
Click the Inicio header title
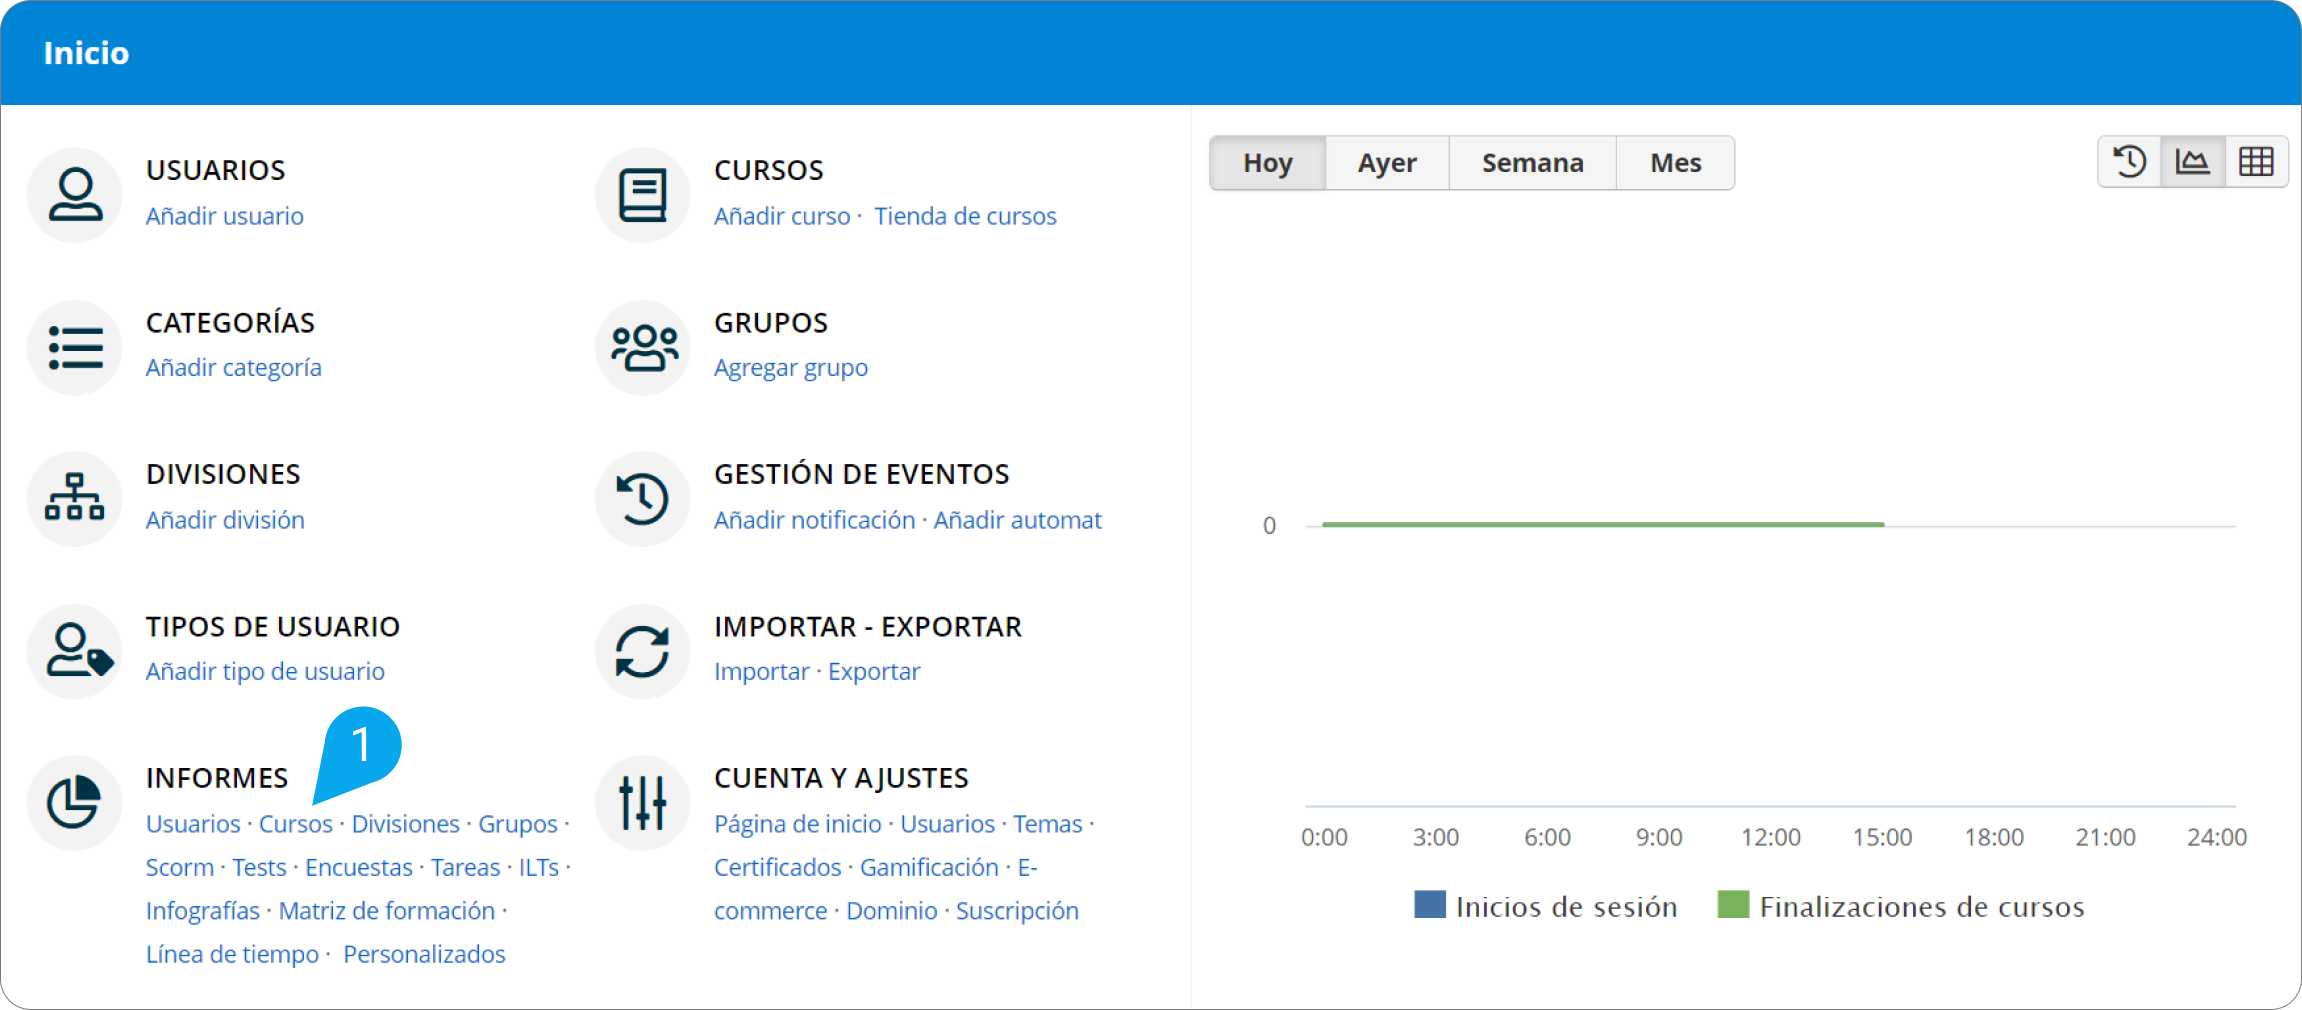86,53
